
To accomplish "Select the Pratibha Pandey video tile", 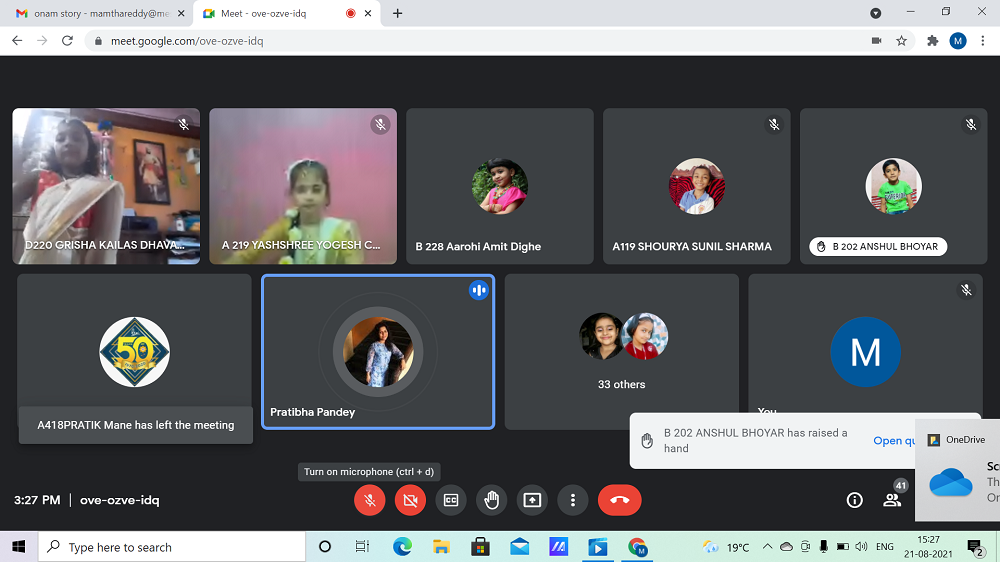I will coord(378,352).
